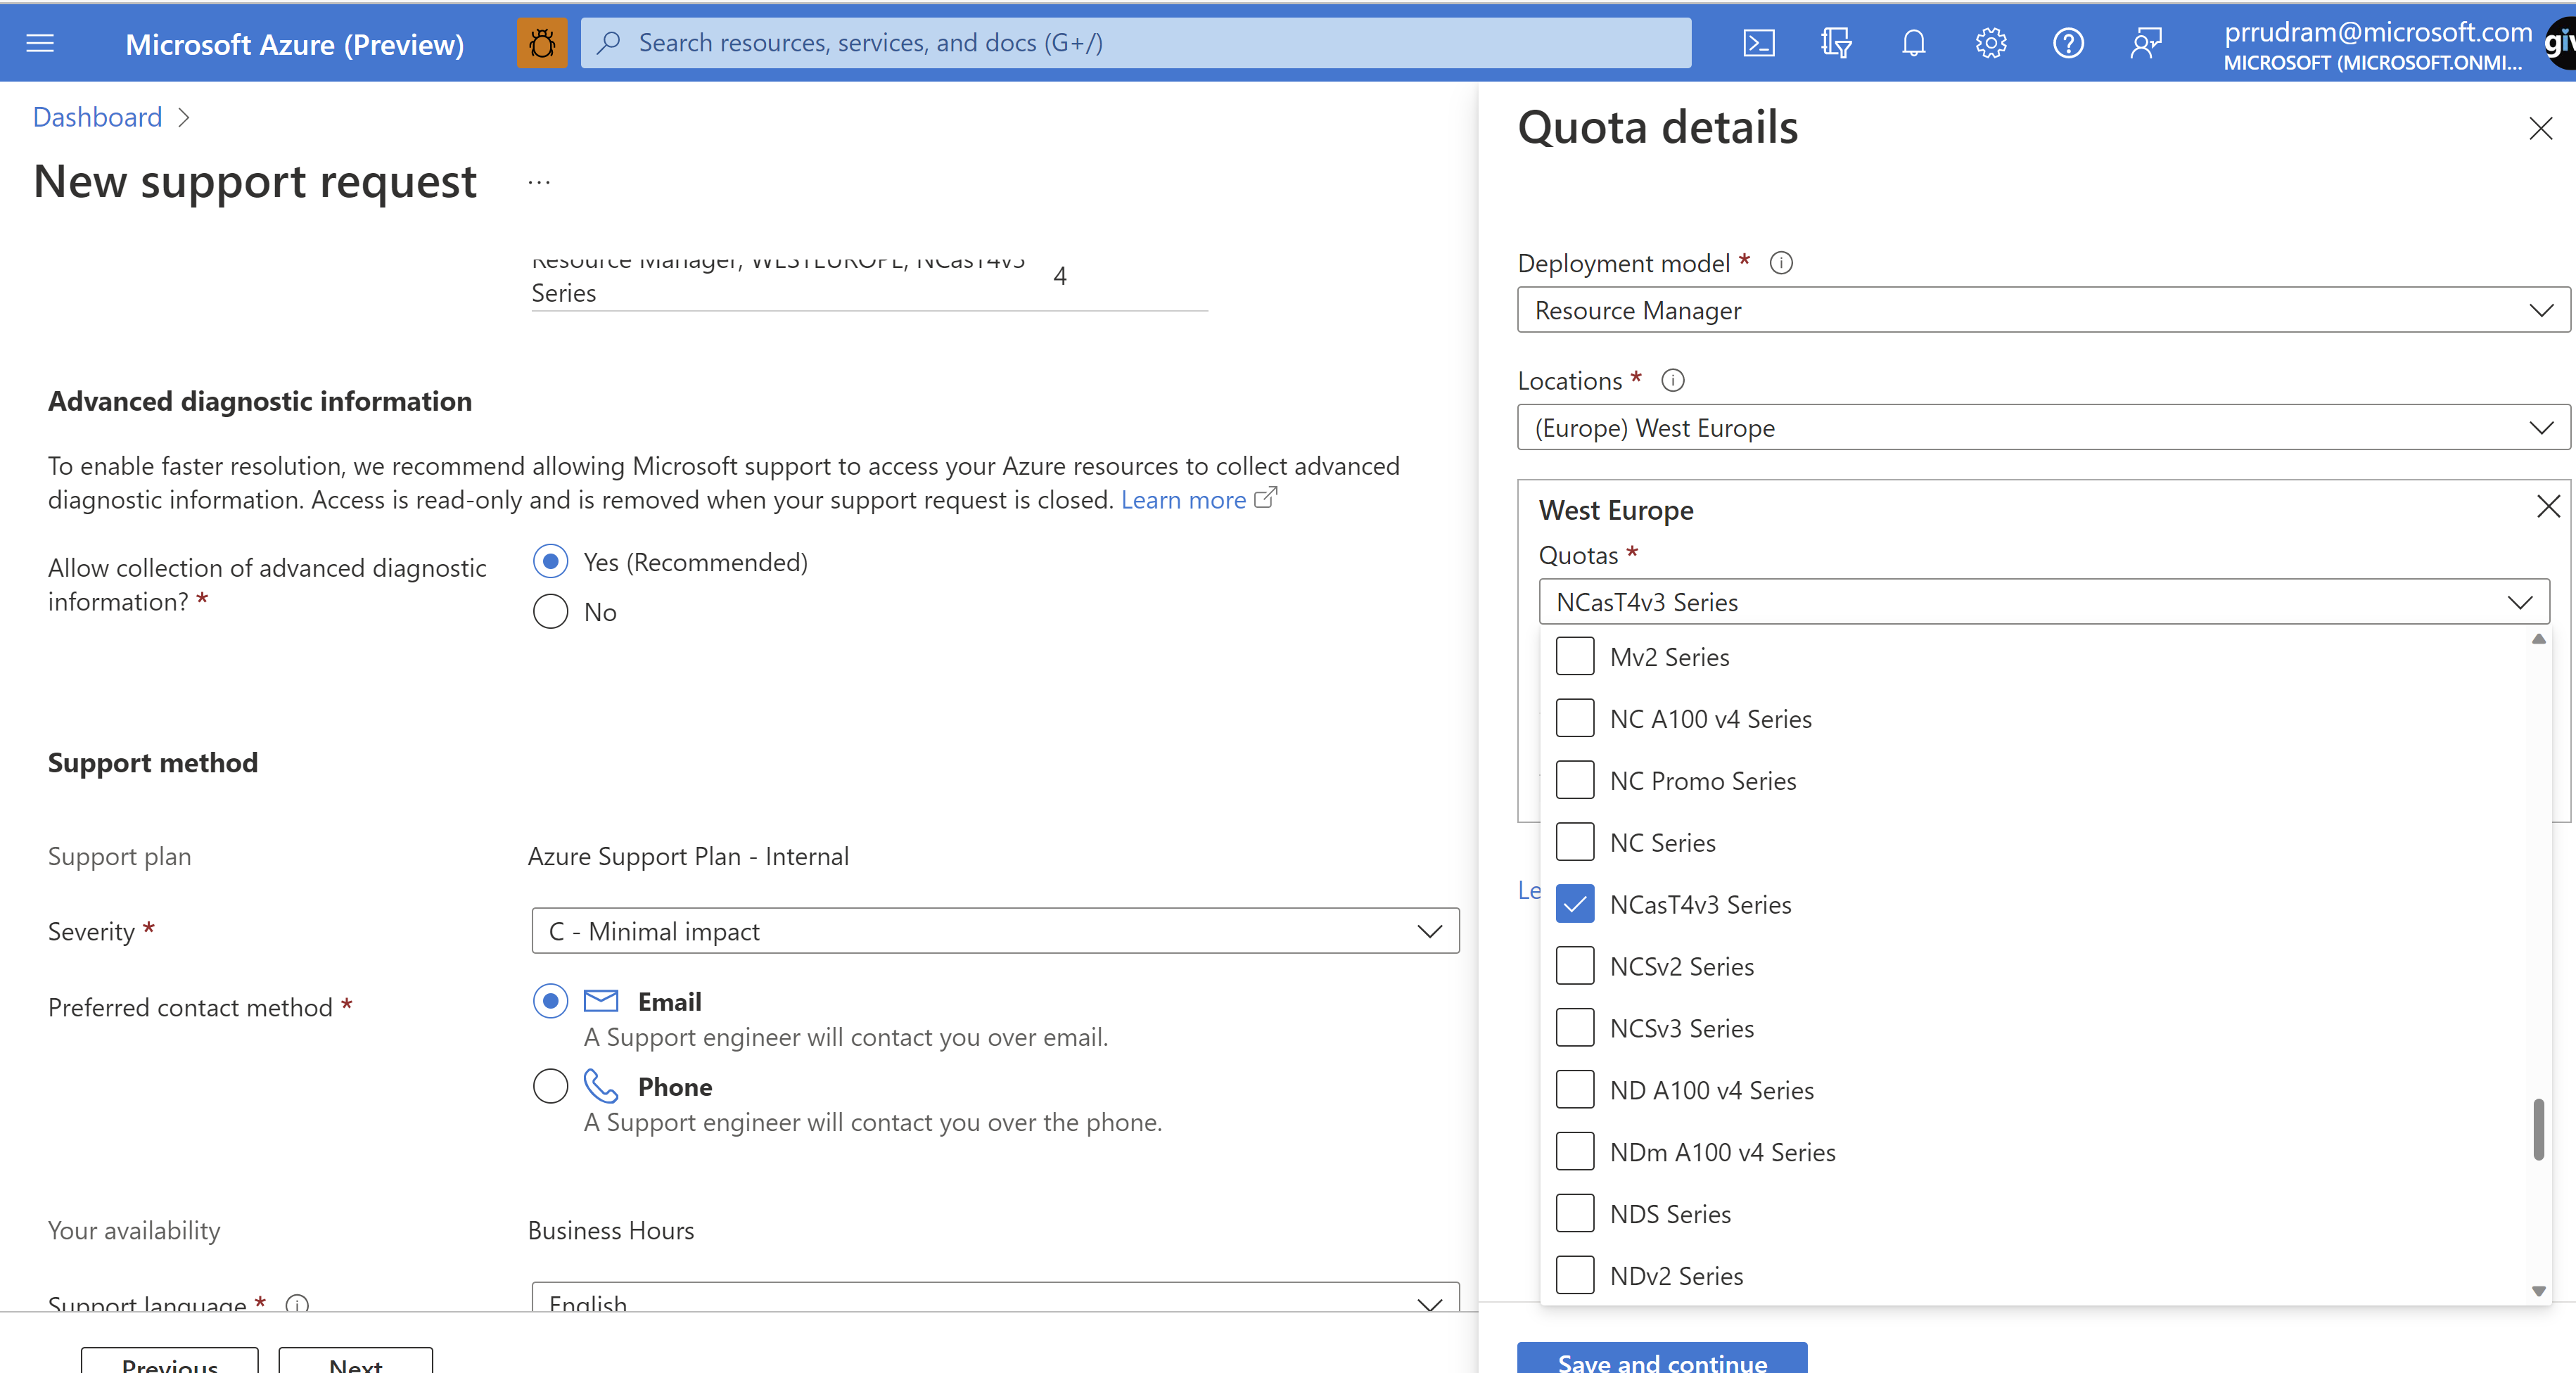
Task: Click account email prrudram@microsoft.com
Action: pos(2377,32)
